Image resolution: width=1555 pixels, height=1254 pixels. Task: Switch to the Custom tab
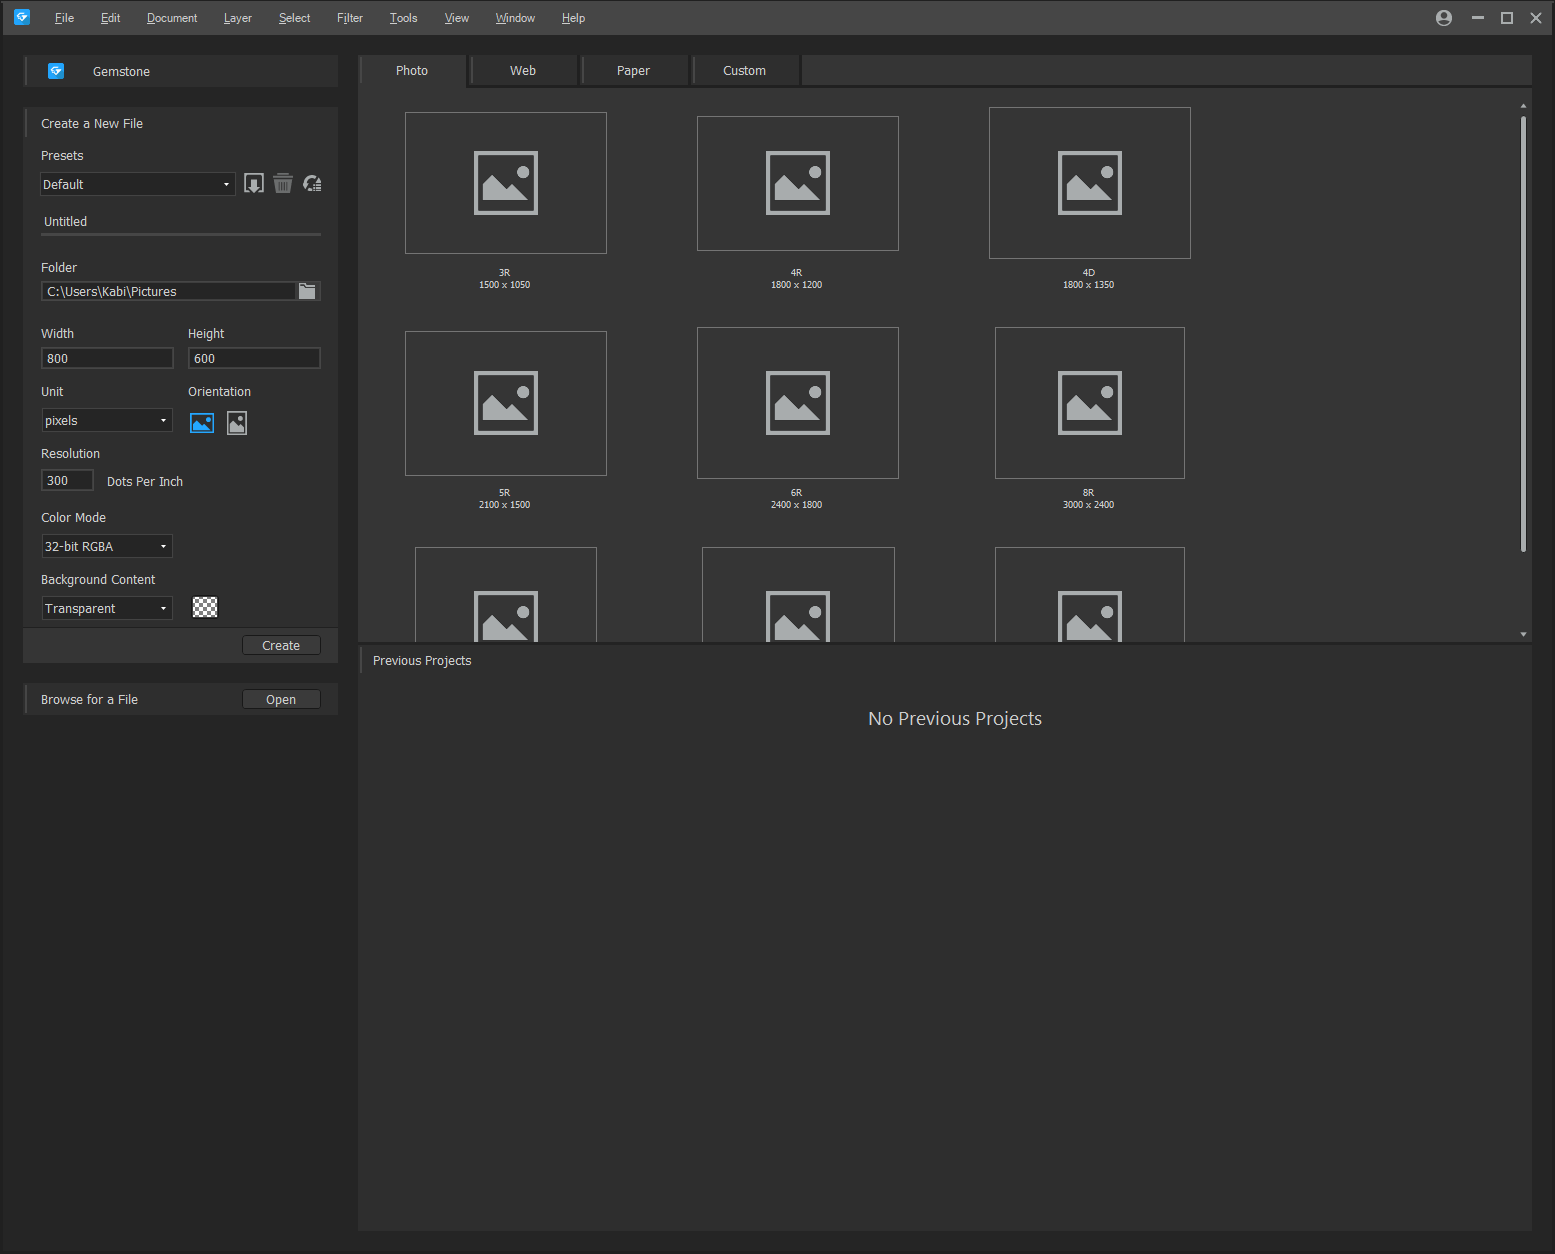pyautogui.click(x=744, y=71)
